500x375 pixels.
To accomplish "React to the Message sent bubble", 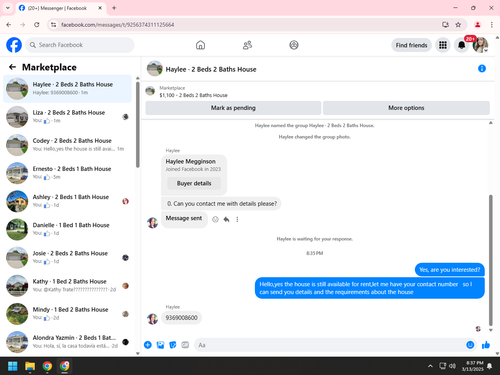I will (215, 219).
